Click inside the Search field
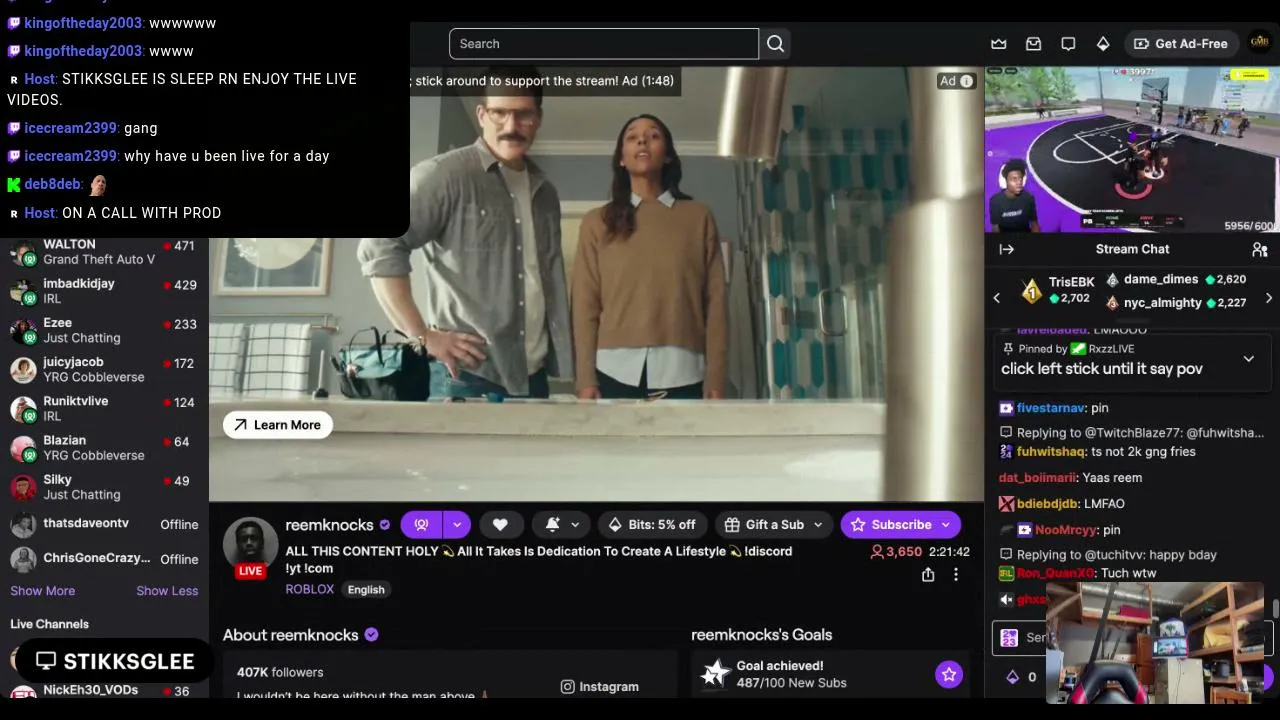 tap(604, 44)
